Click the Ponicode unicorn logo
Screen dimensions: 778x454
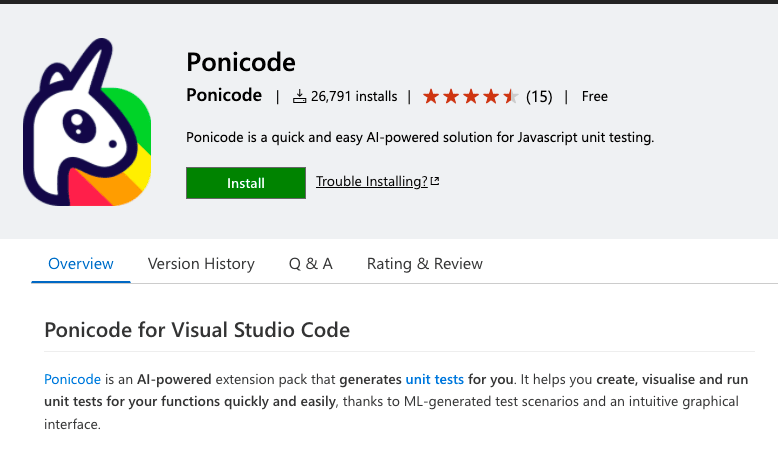[87, 122]
